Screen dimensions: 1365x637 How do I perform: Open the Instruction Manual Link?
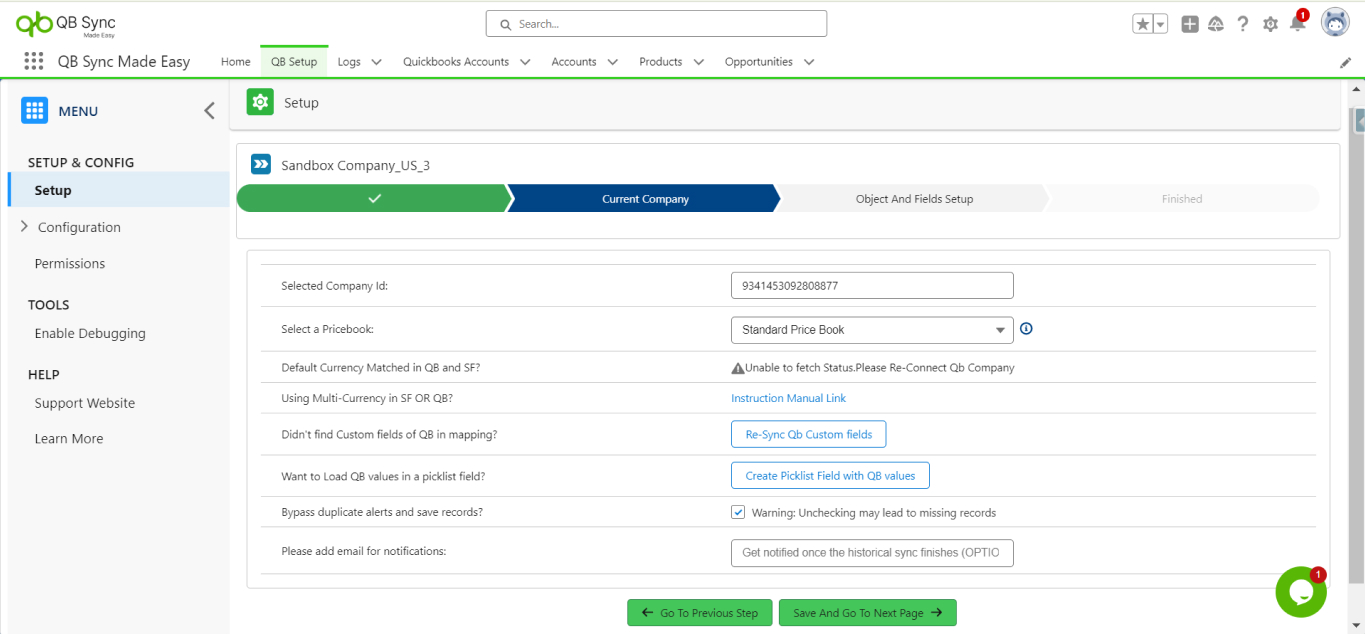(788, 398)
